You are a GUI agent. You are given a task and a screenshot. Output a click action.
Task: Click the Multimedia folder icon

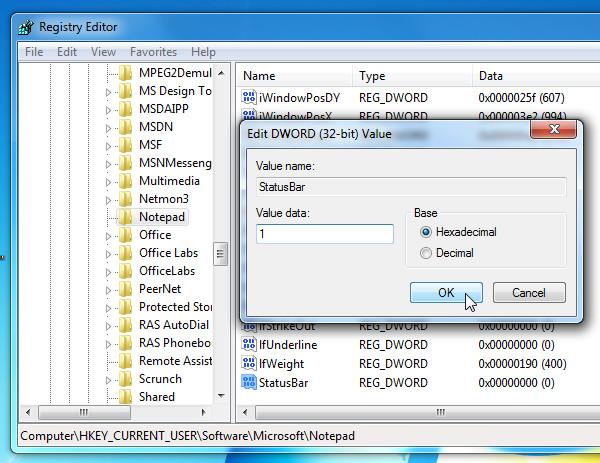(125, 181)
